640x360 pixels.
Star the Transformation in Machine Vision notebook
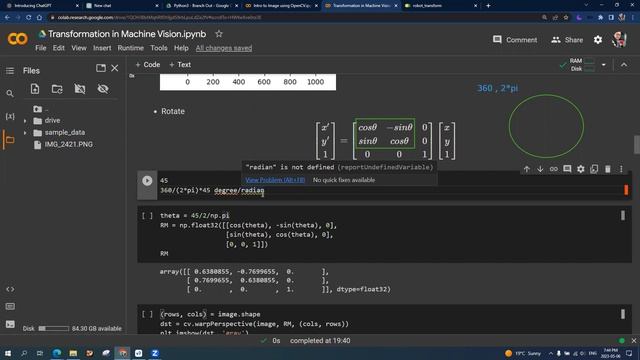219,34
